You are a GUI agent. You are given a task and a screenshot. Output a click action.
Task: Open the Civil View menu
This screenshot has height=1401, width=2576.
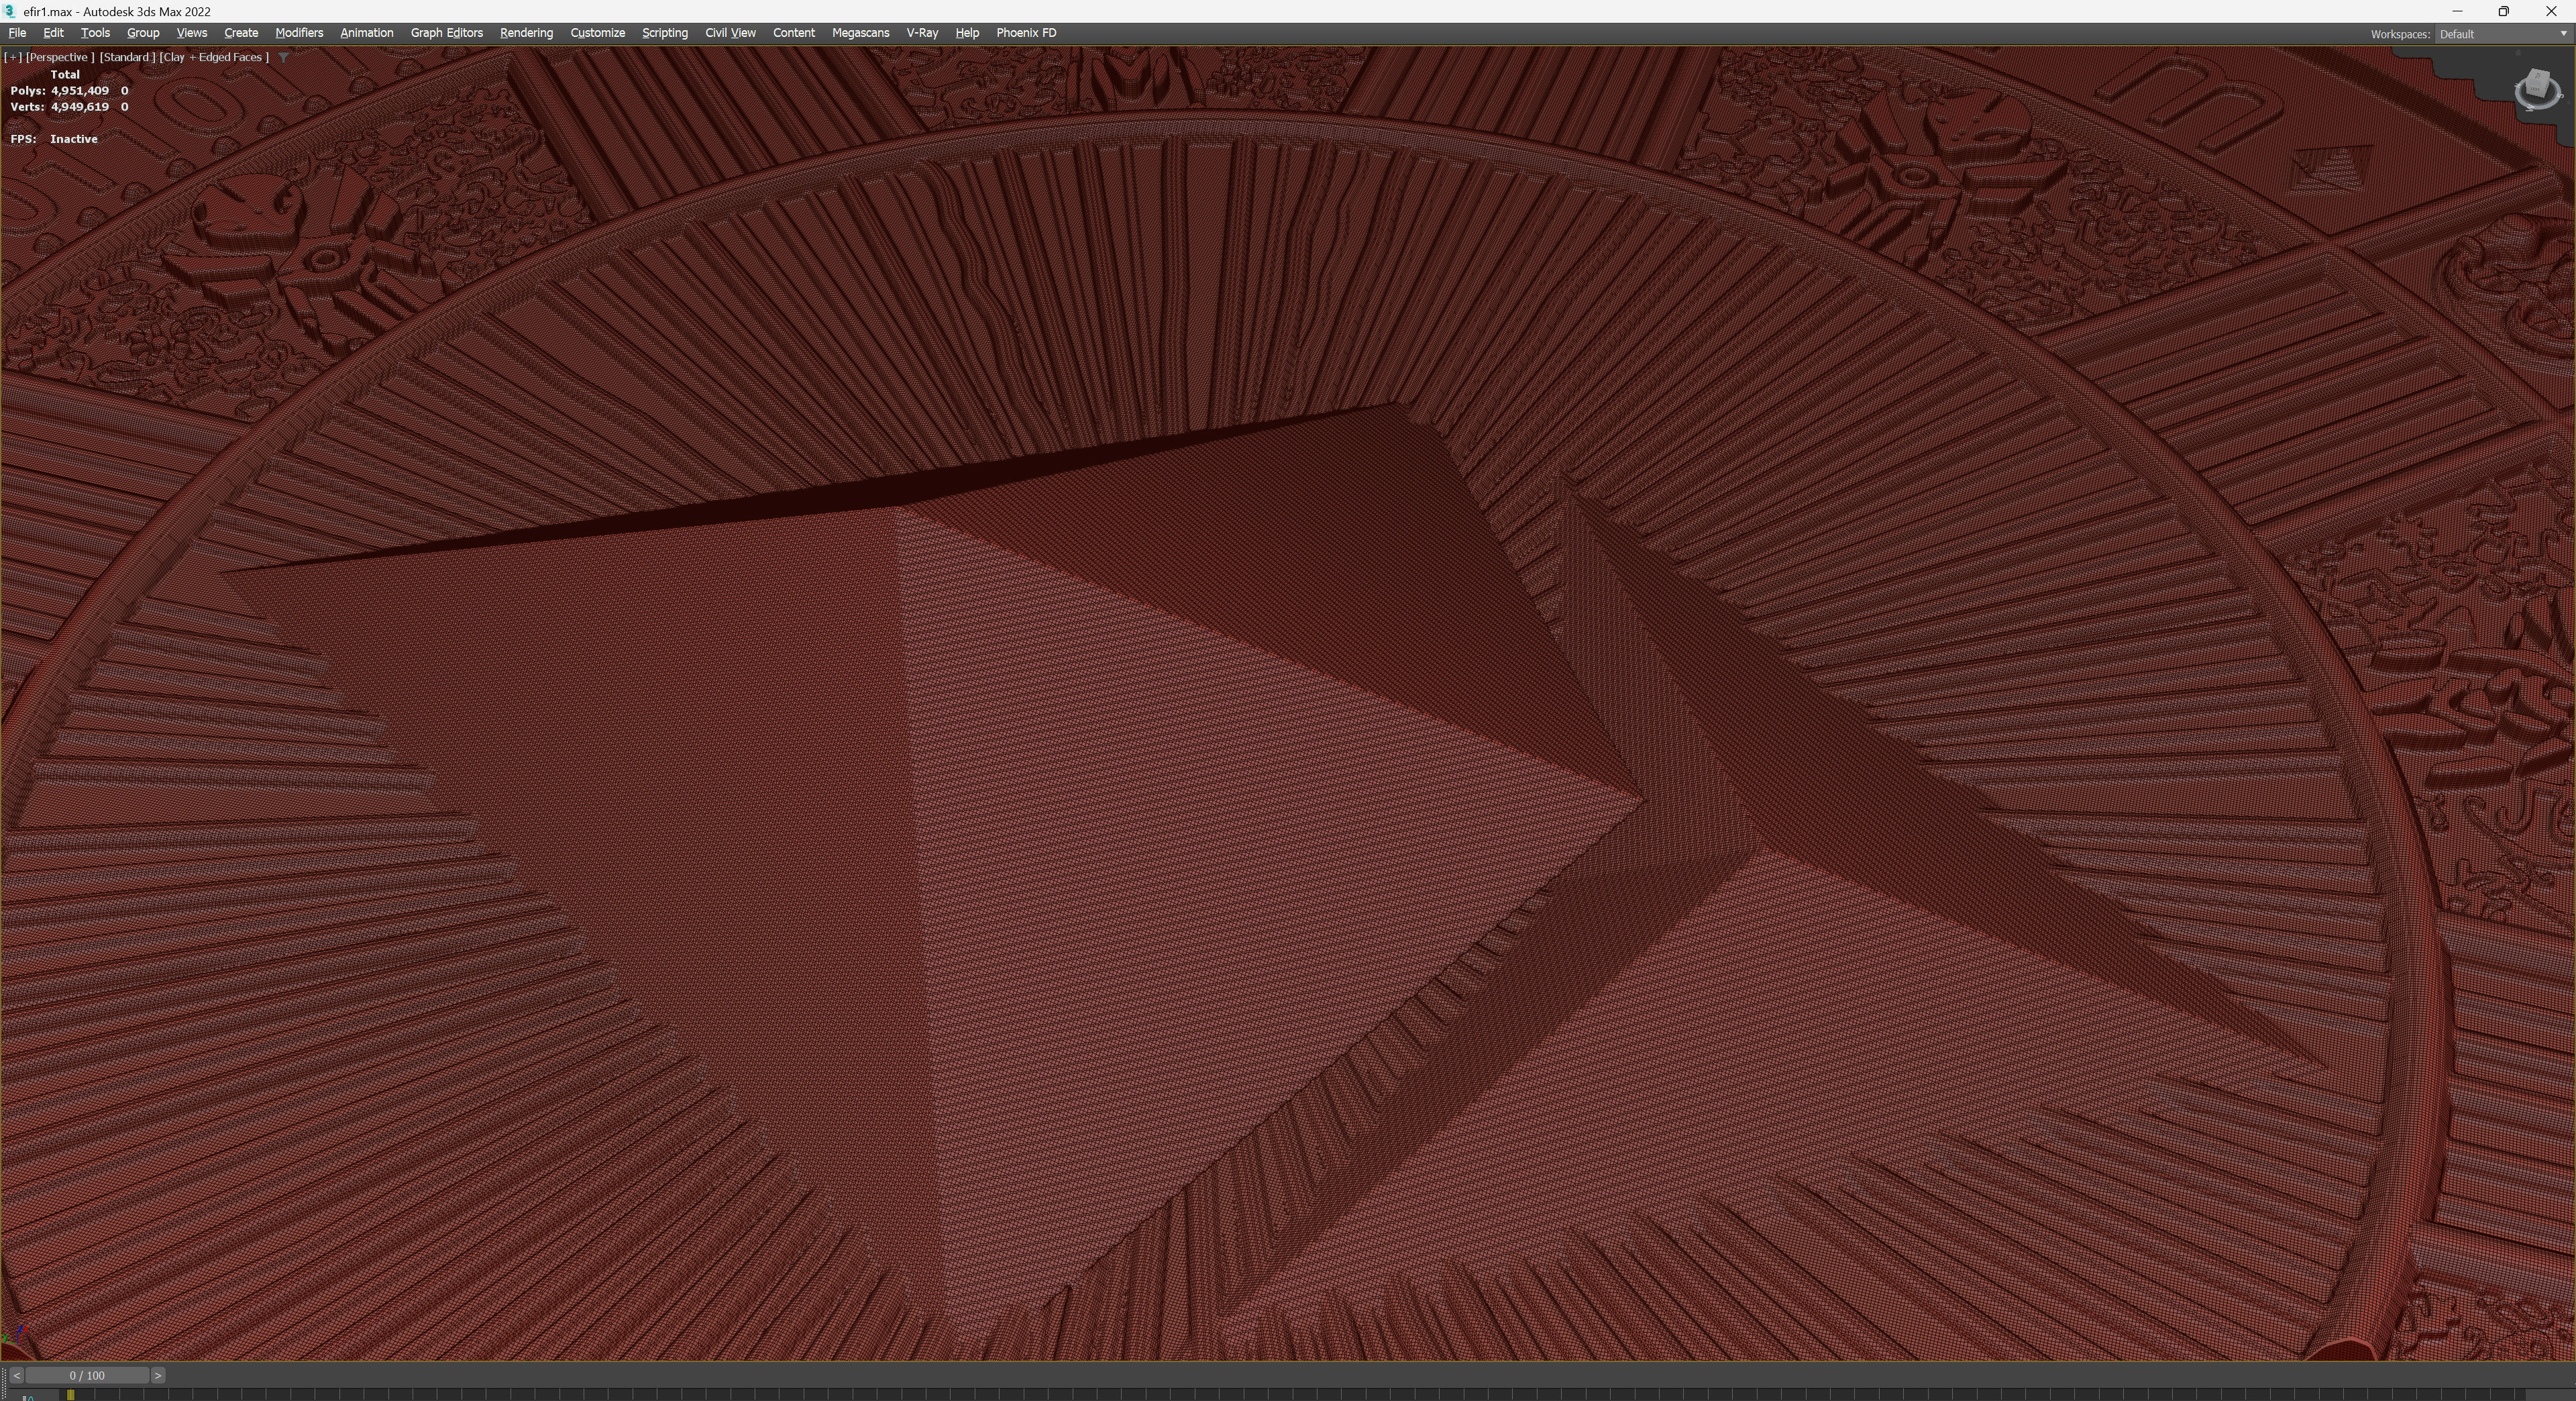[730, 33]
